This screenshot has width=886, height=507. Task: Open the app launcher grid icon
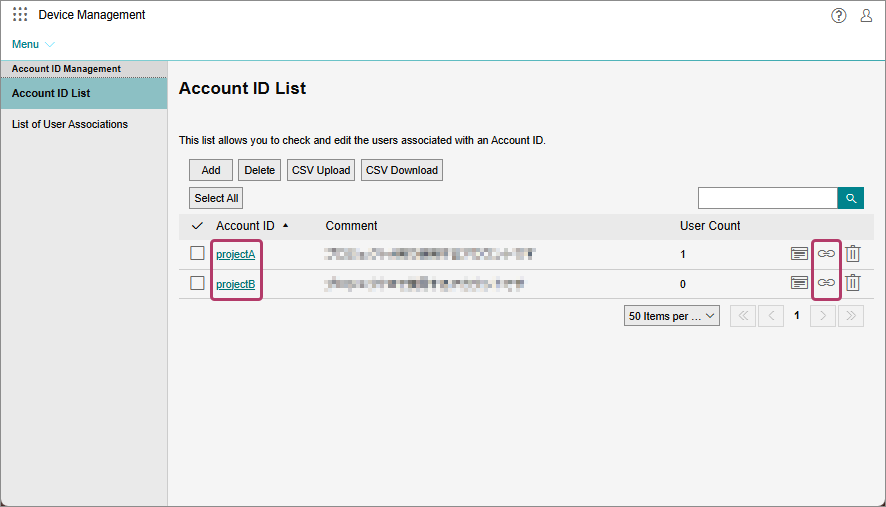(x=20, y=15)
